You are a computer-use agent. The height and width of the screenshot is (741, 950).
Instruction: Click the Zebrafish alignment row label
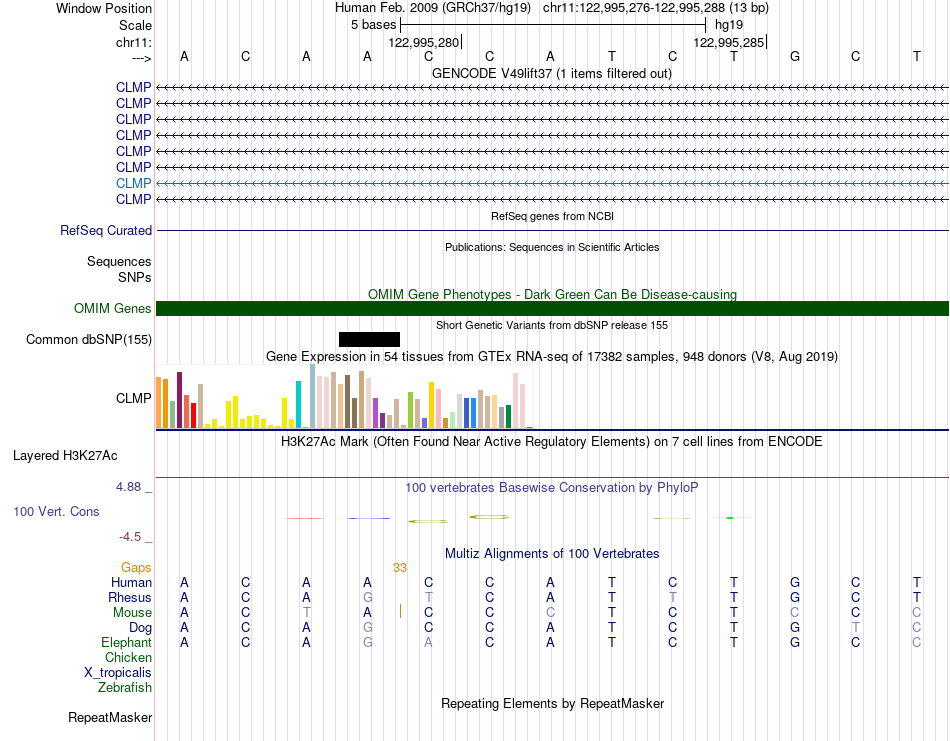point(125,688)
